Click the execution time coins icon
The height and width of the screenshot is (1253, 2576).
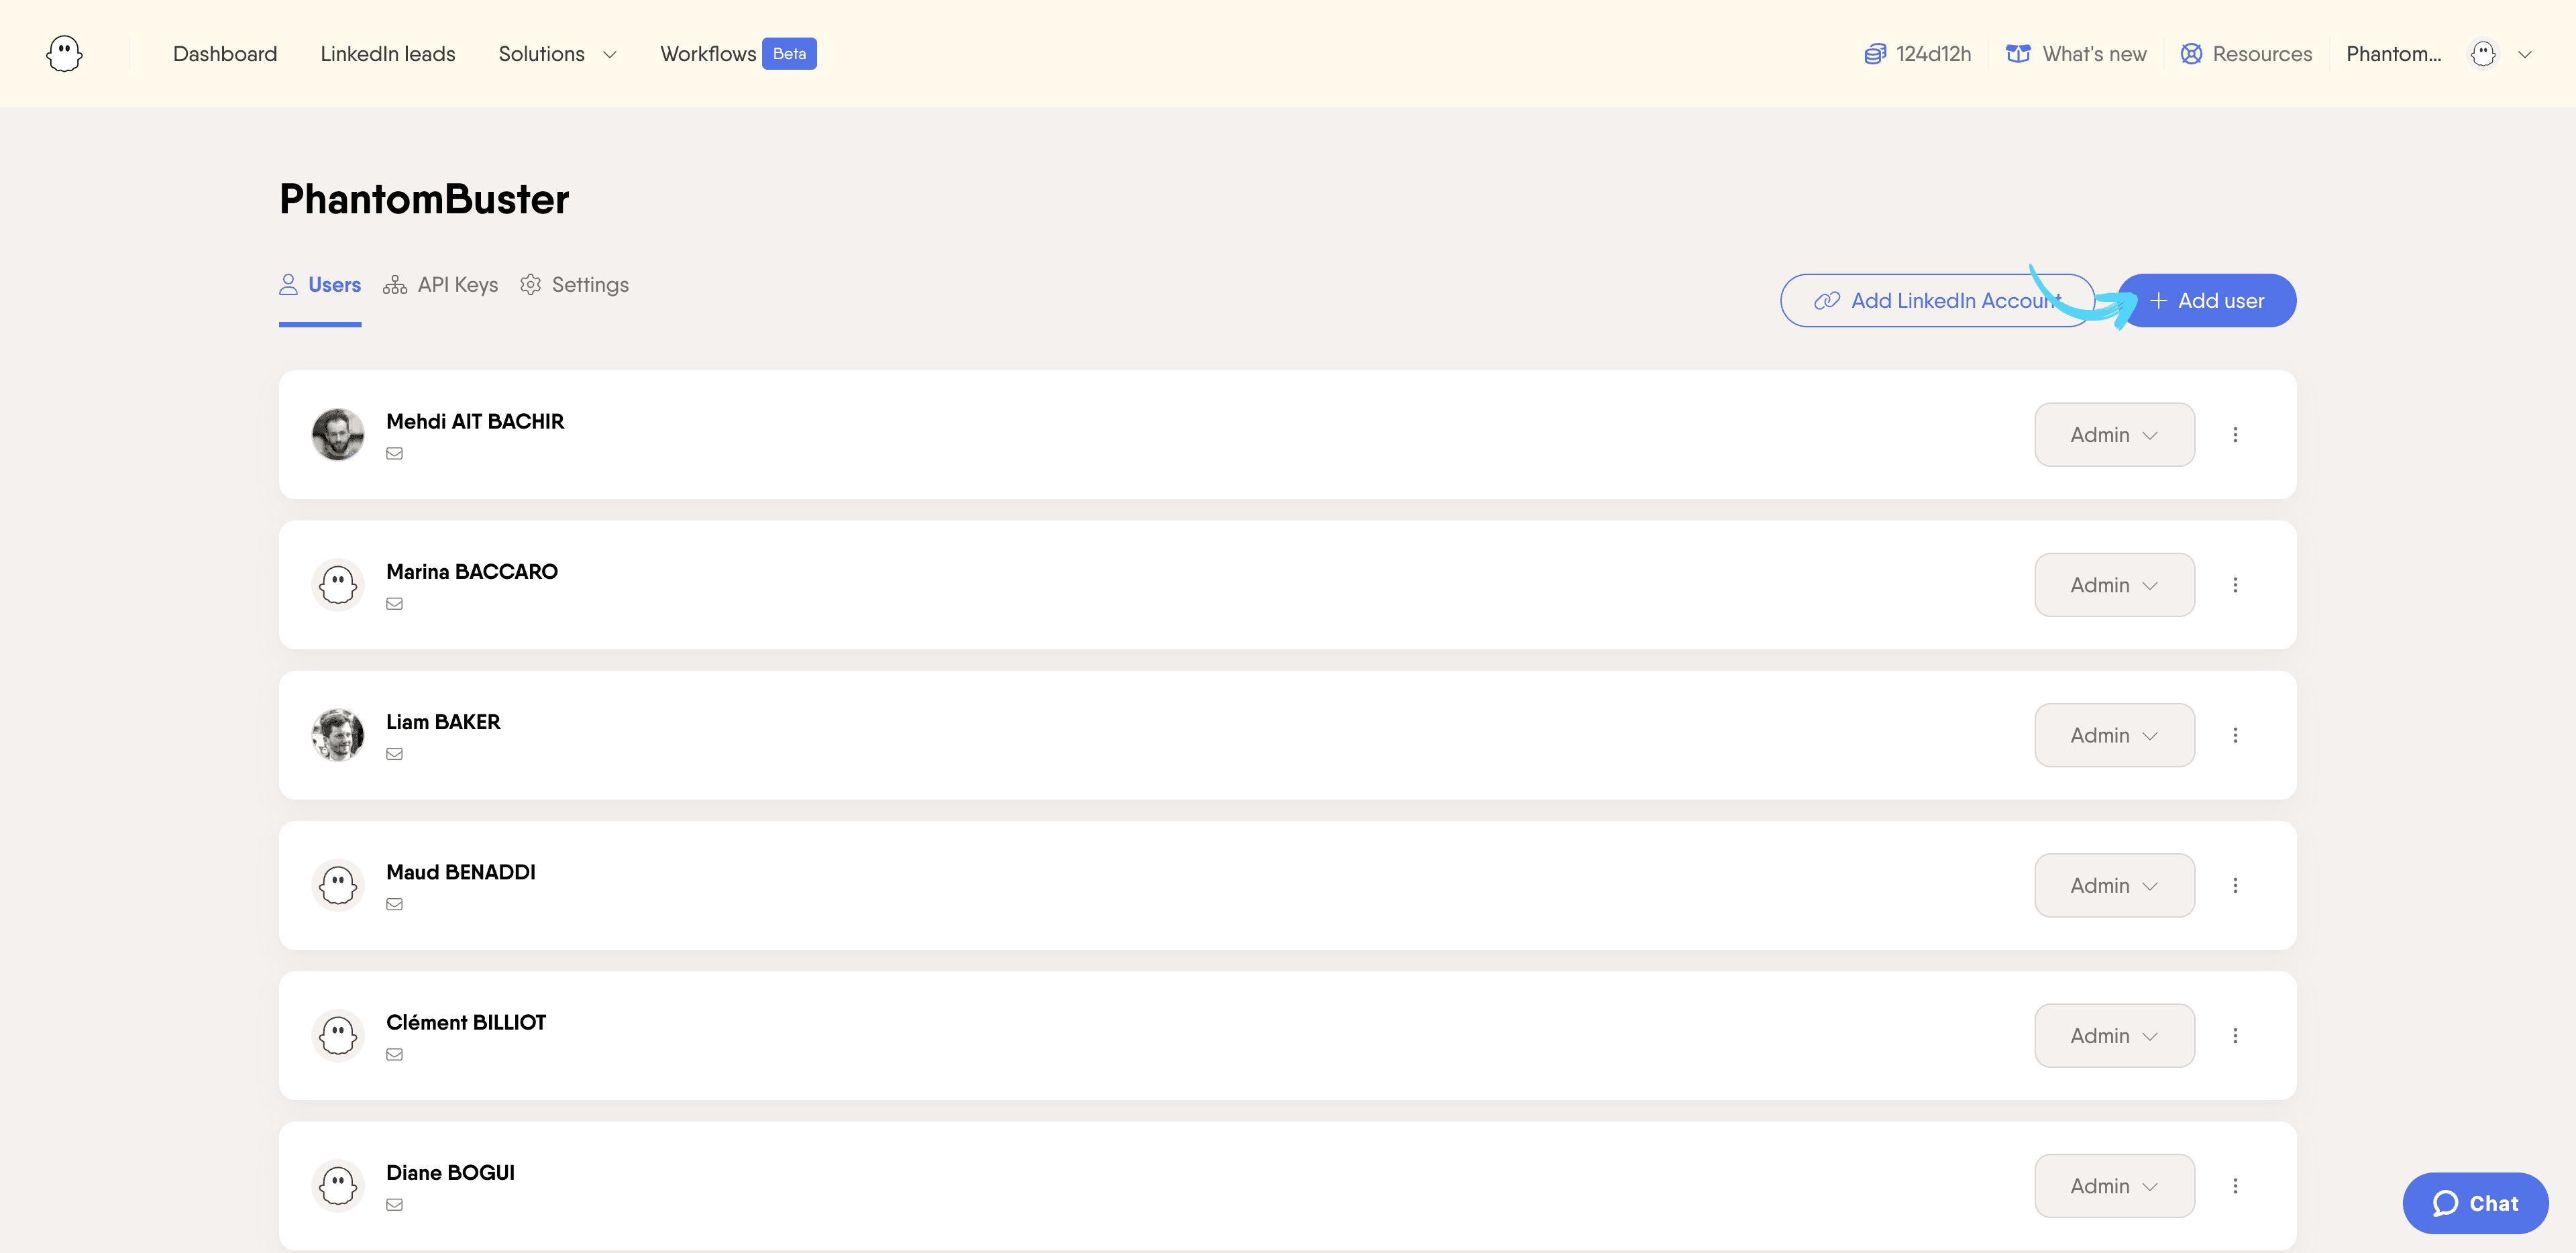[1875, 54]
